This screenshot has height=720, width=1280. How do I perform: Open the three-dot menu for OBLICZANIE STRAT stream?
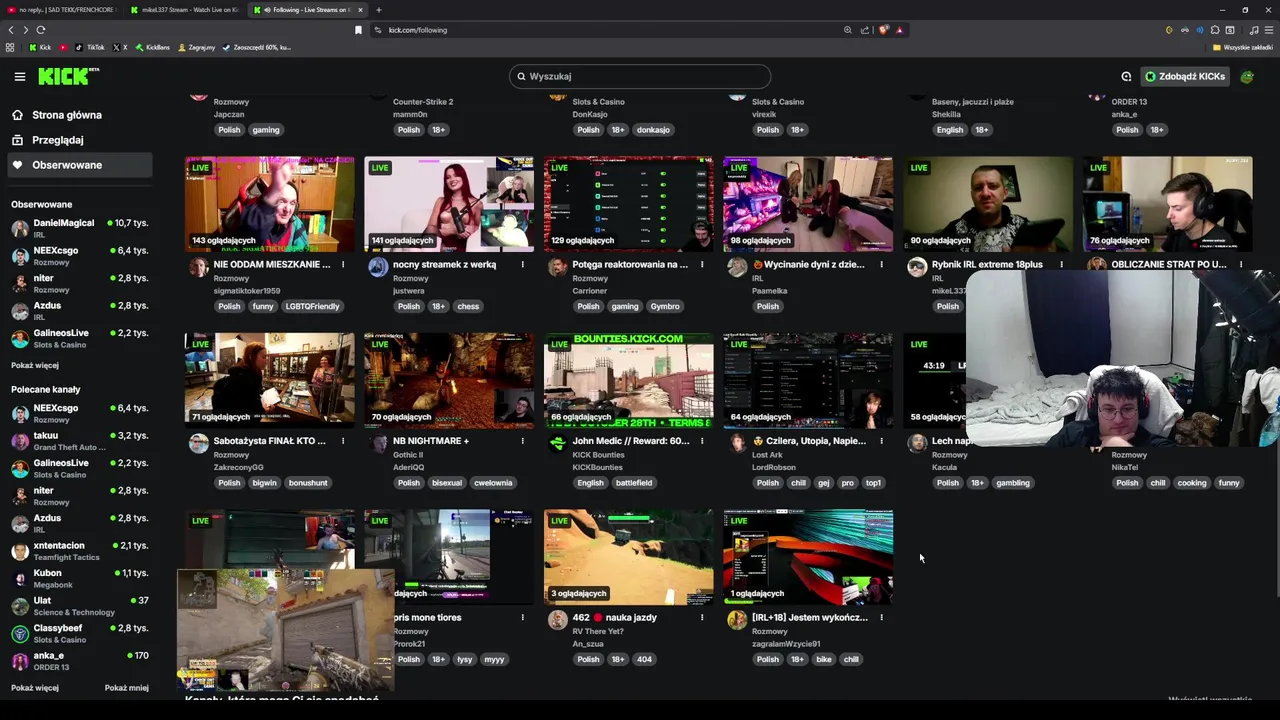coord(1240,265)
